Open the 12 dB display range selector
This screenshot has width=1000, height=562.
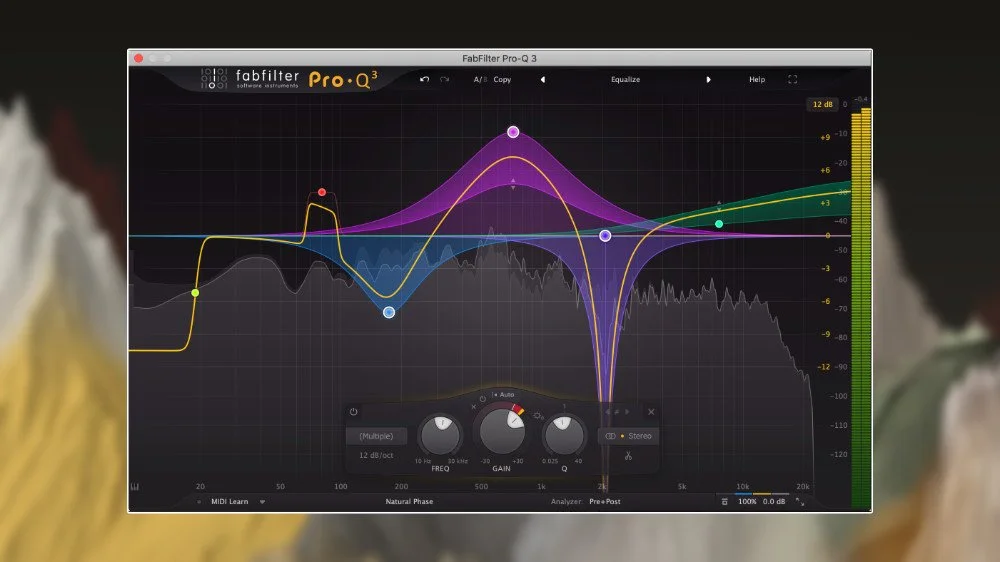(x=823, y=104)
